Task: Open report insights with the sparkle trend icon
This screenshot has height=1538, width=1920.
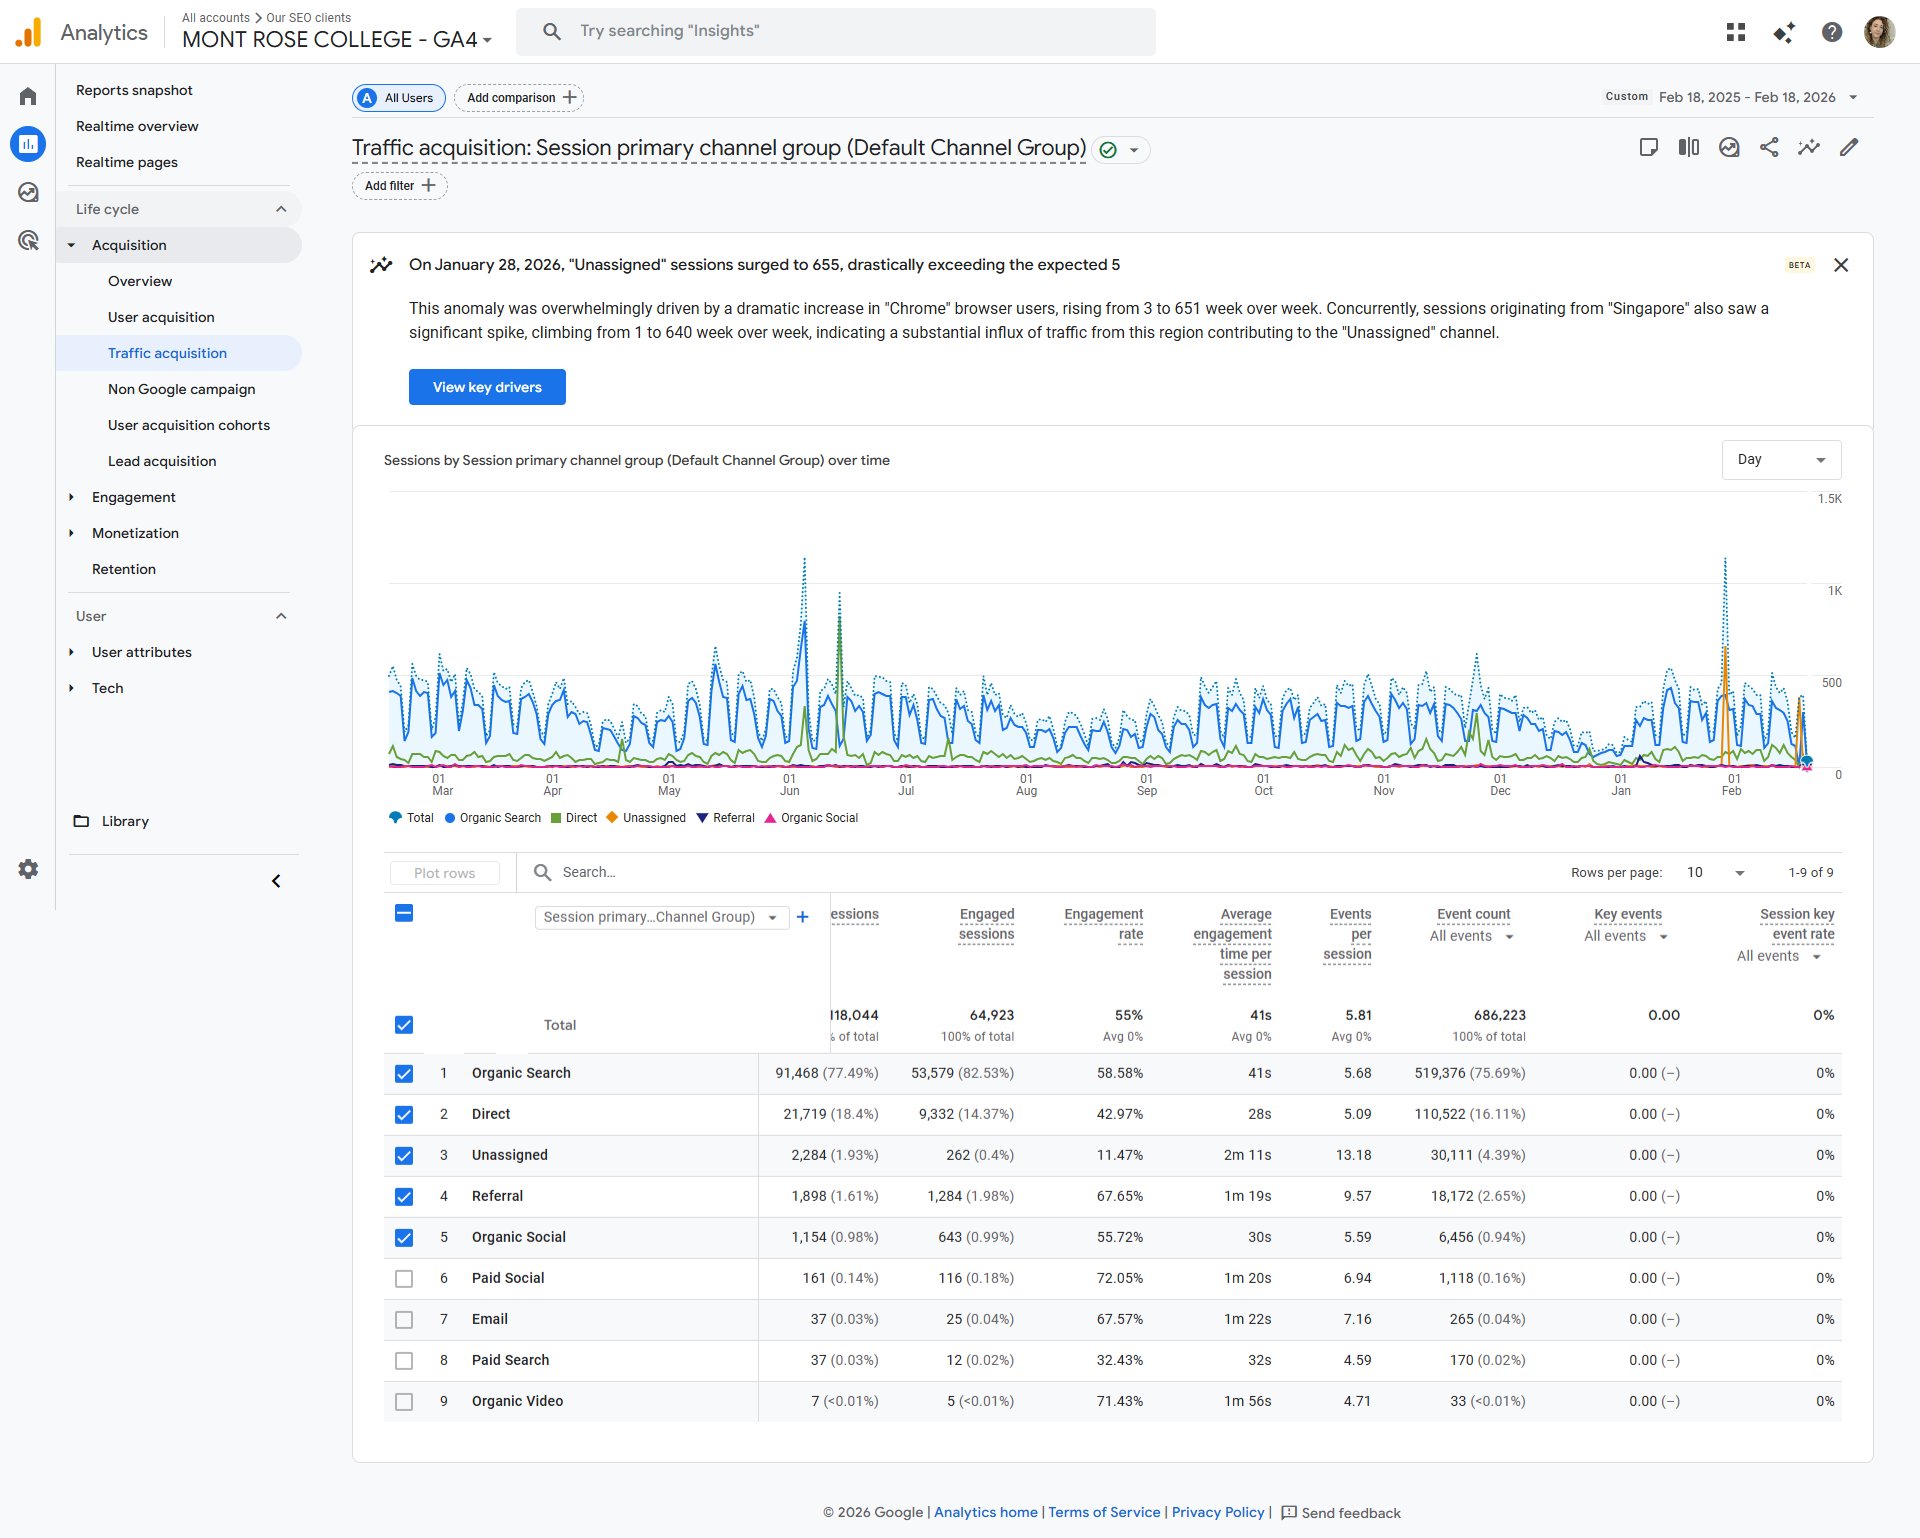Action: (x=1809, y=147)
